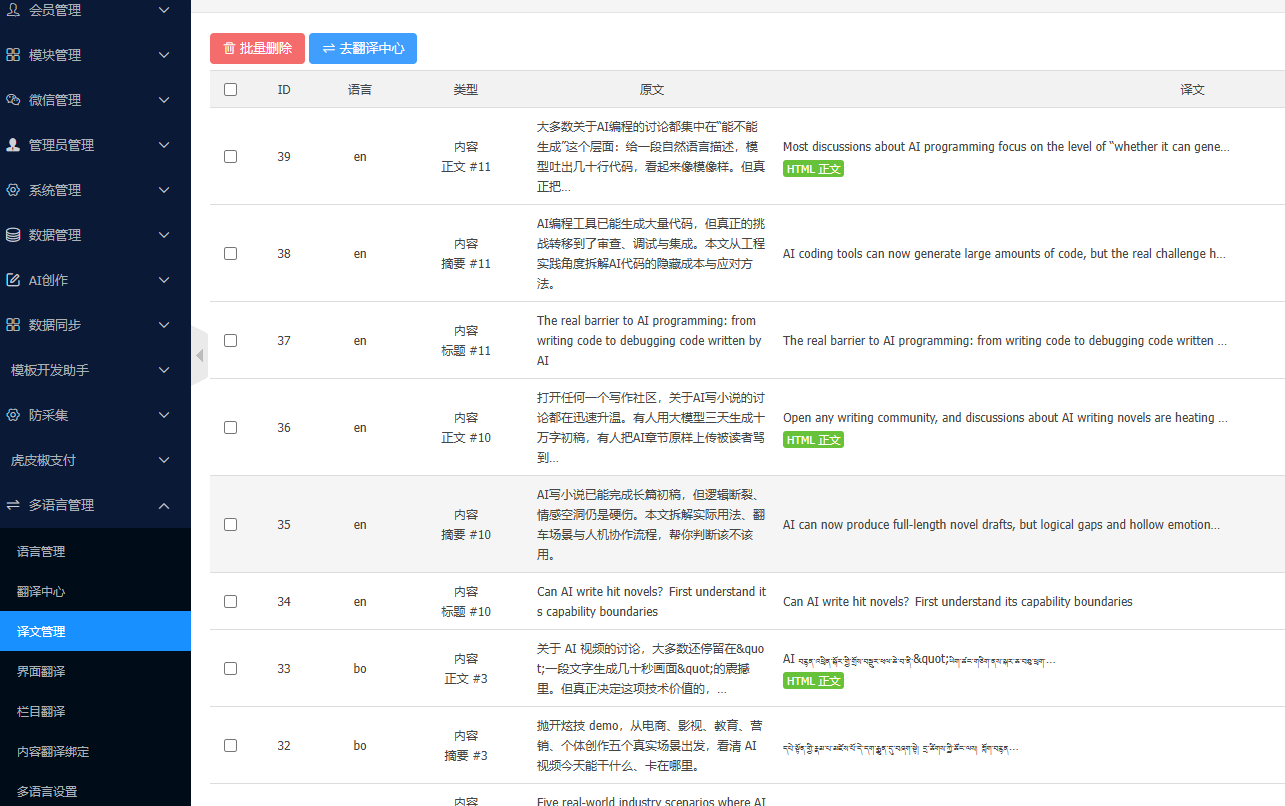The image size is (1285, 806).
Task: Open the 界面翻译 submenu item
Action: (95, 671)
